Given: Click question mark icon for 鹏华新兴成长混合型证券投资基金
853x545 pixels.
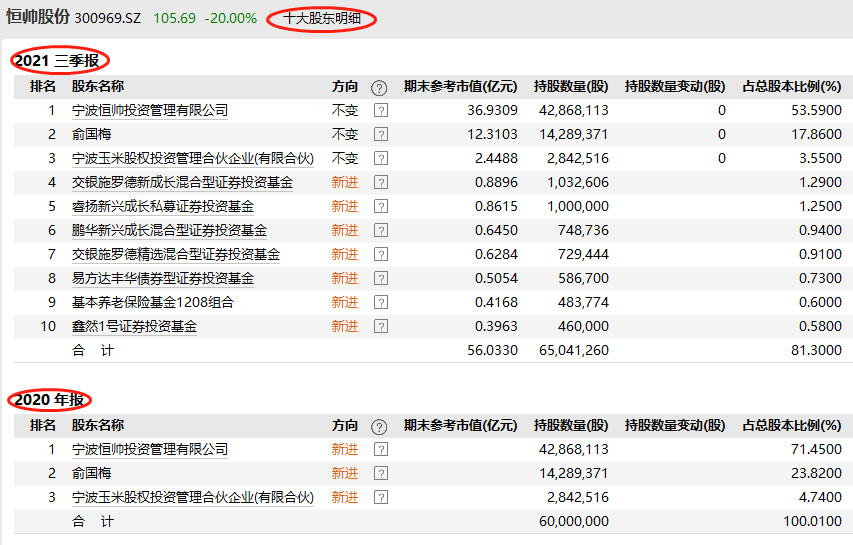Looking at the screenshot, I should [381, 230].
